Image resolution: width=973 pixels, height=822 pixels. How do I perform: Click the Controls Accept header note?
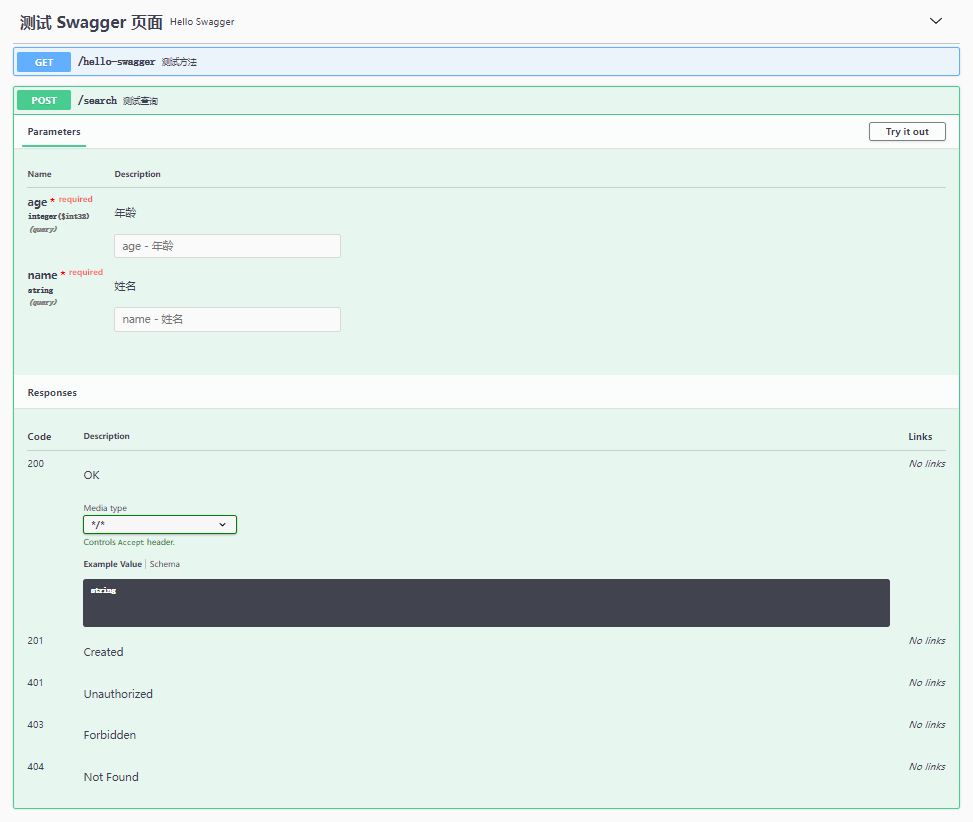pyautogui.click(x=129, y=542)
